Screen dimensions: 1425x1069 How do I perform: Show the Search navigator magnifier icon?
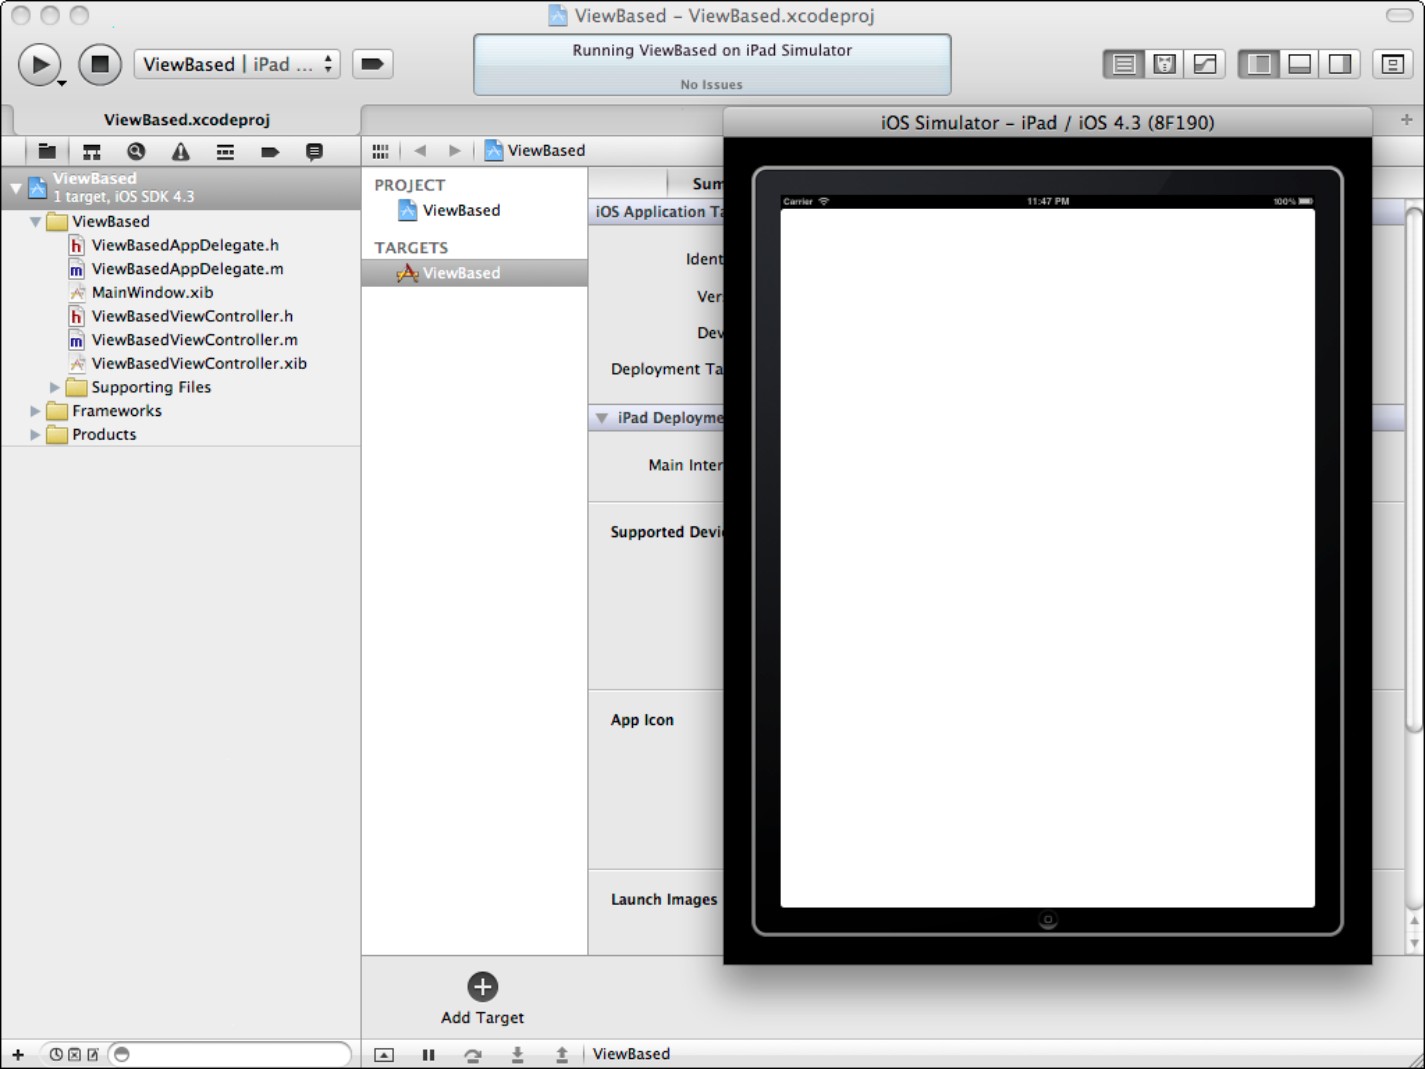coord(136,152)
